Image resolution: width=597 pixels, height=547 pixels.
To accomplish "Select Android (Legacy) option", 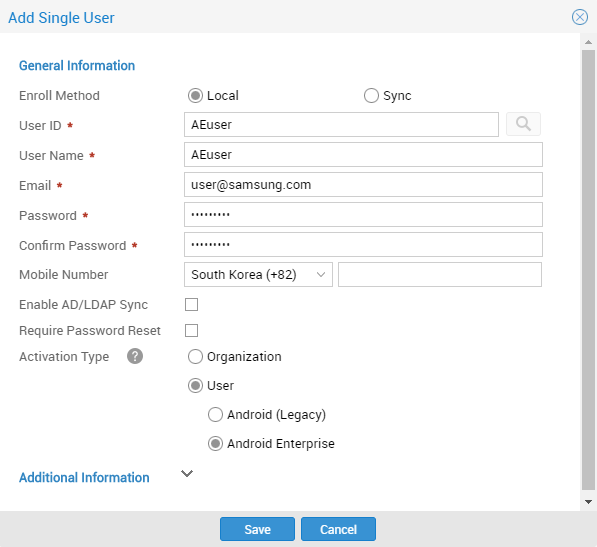I will (215, 415).
